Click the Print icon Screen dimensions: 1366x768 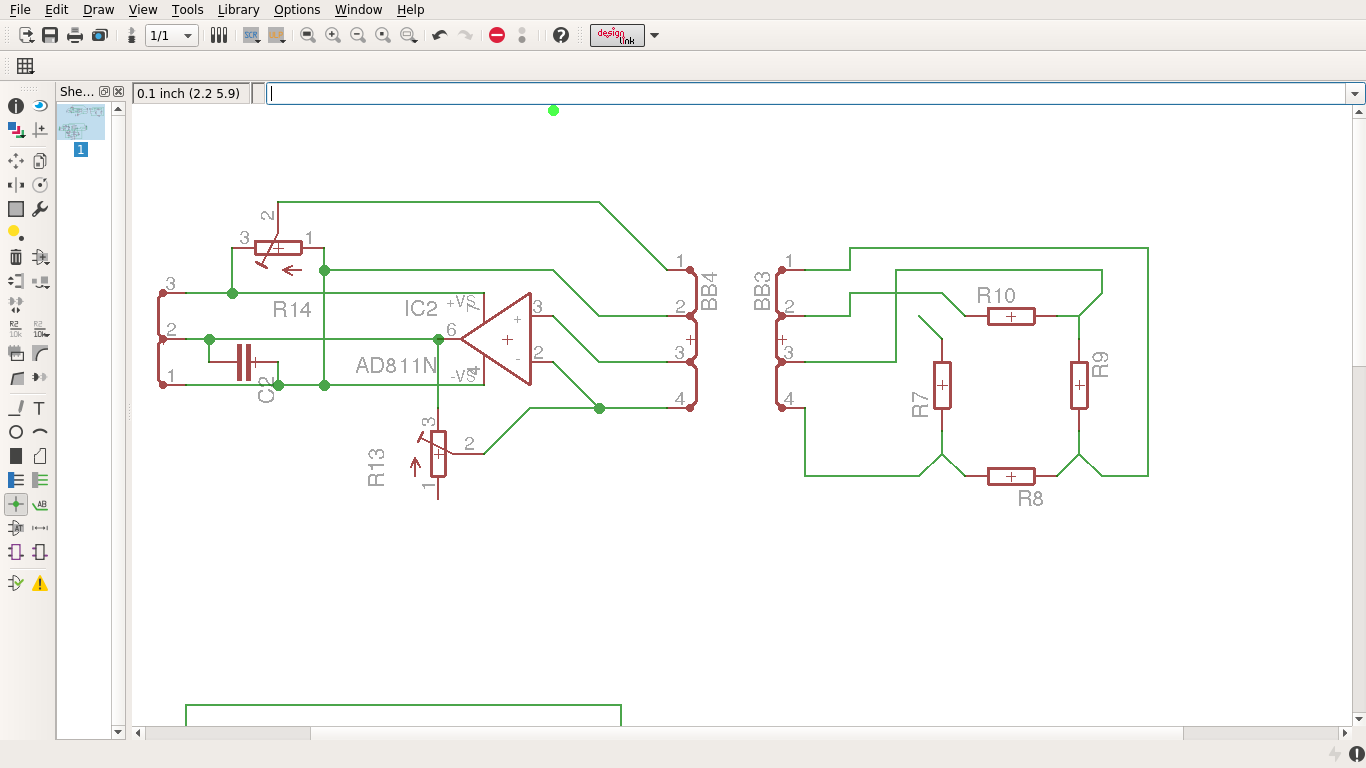click(x=74, y=35)
